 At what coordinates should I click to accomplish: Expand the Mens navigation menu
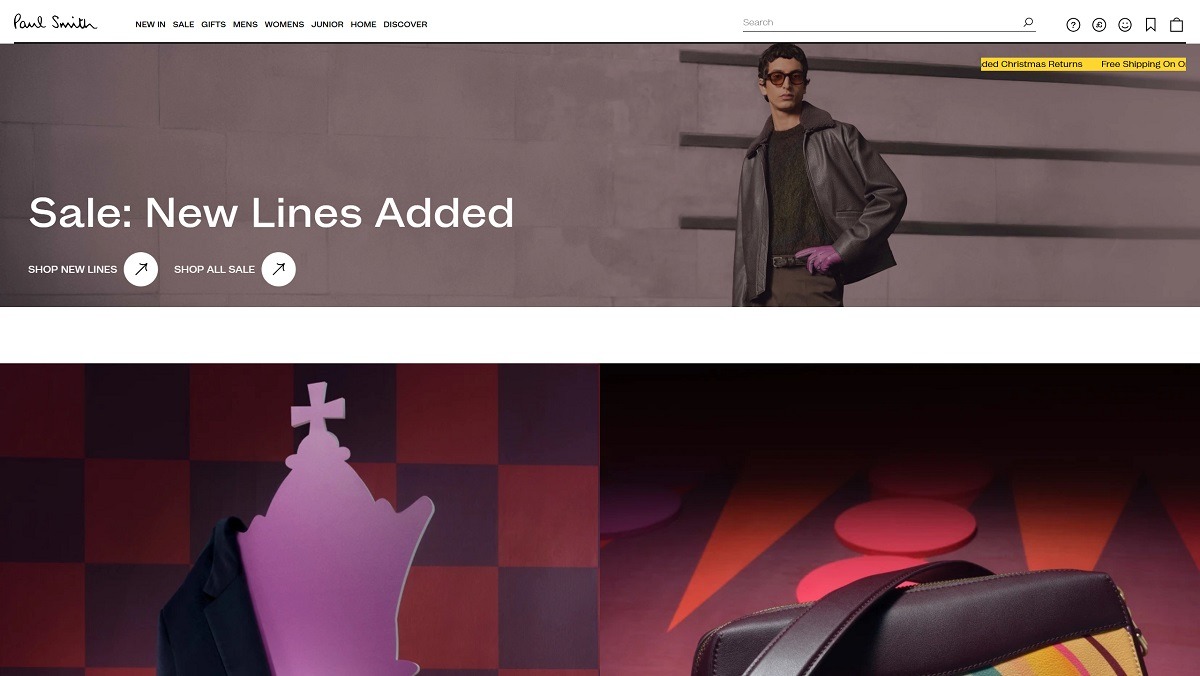pos(245,24)
